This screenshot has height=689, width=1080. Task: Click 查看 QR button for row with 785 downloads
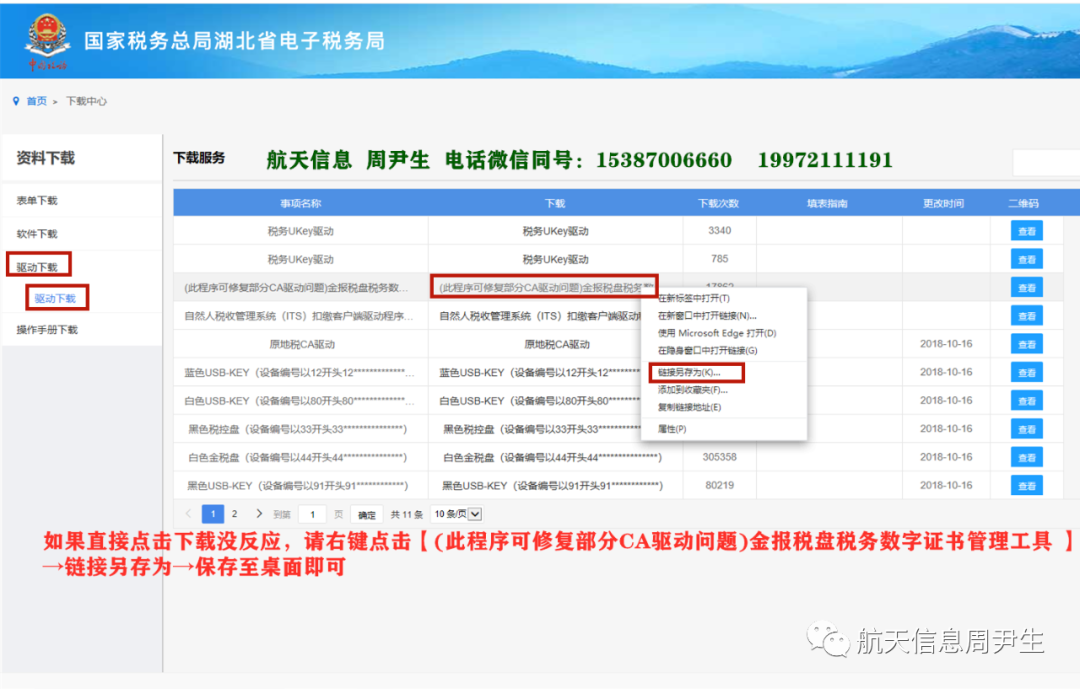pos(1026,260)
